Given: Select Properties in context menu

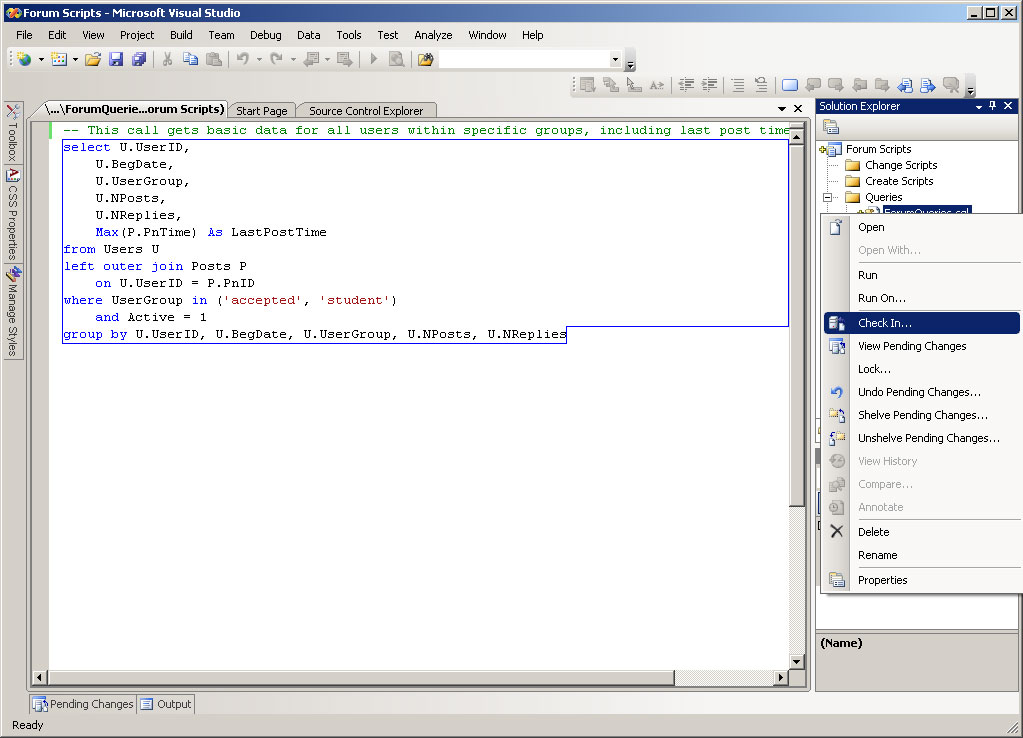Looking at the screenshot, I should 922,580.
